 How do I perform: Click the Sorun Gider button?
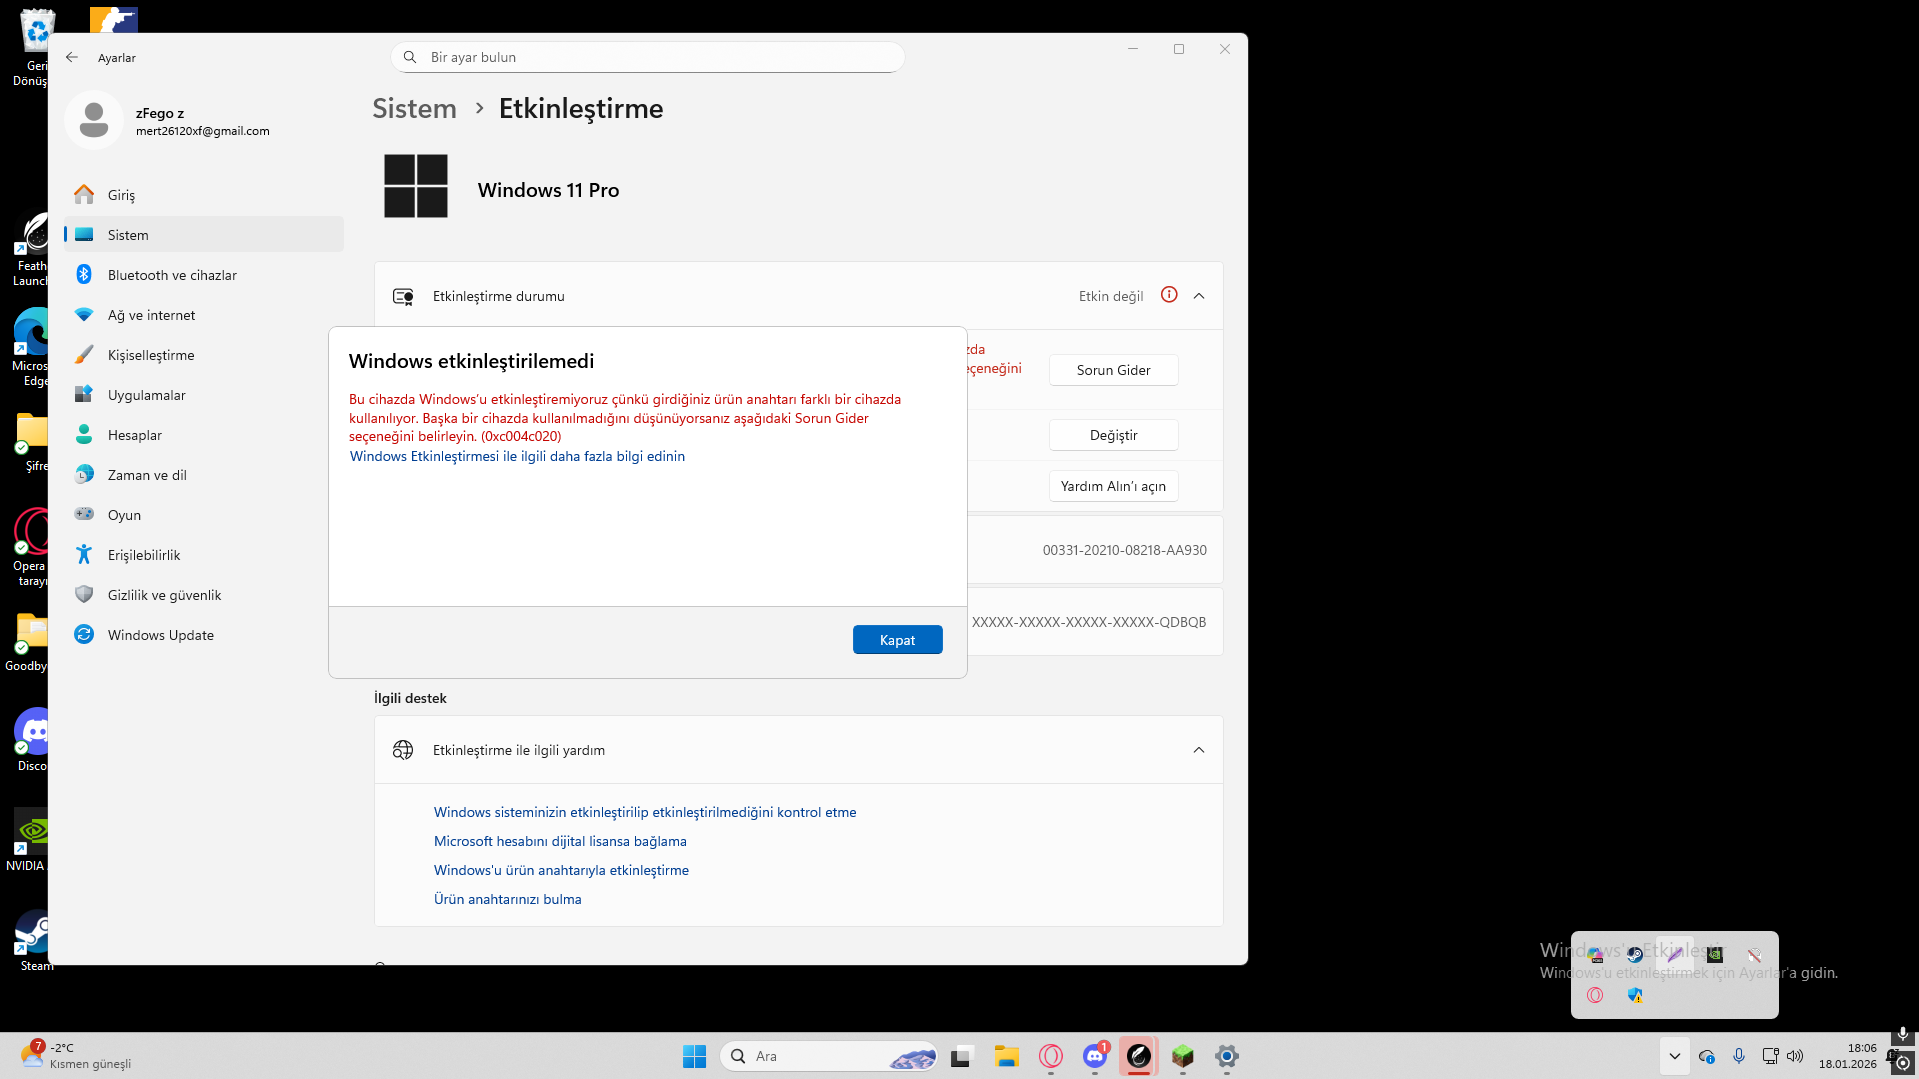[1113, 370]
